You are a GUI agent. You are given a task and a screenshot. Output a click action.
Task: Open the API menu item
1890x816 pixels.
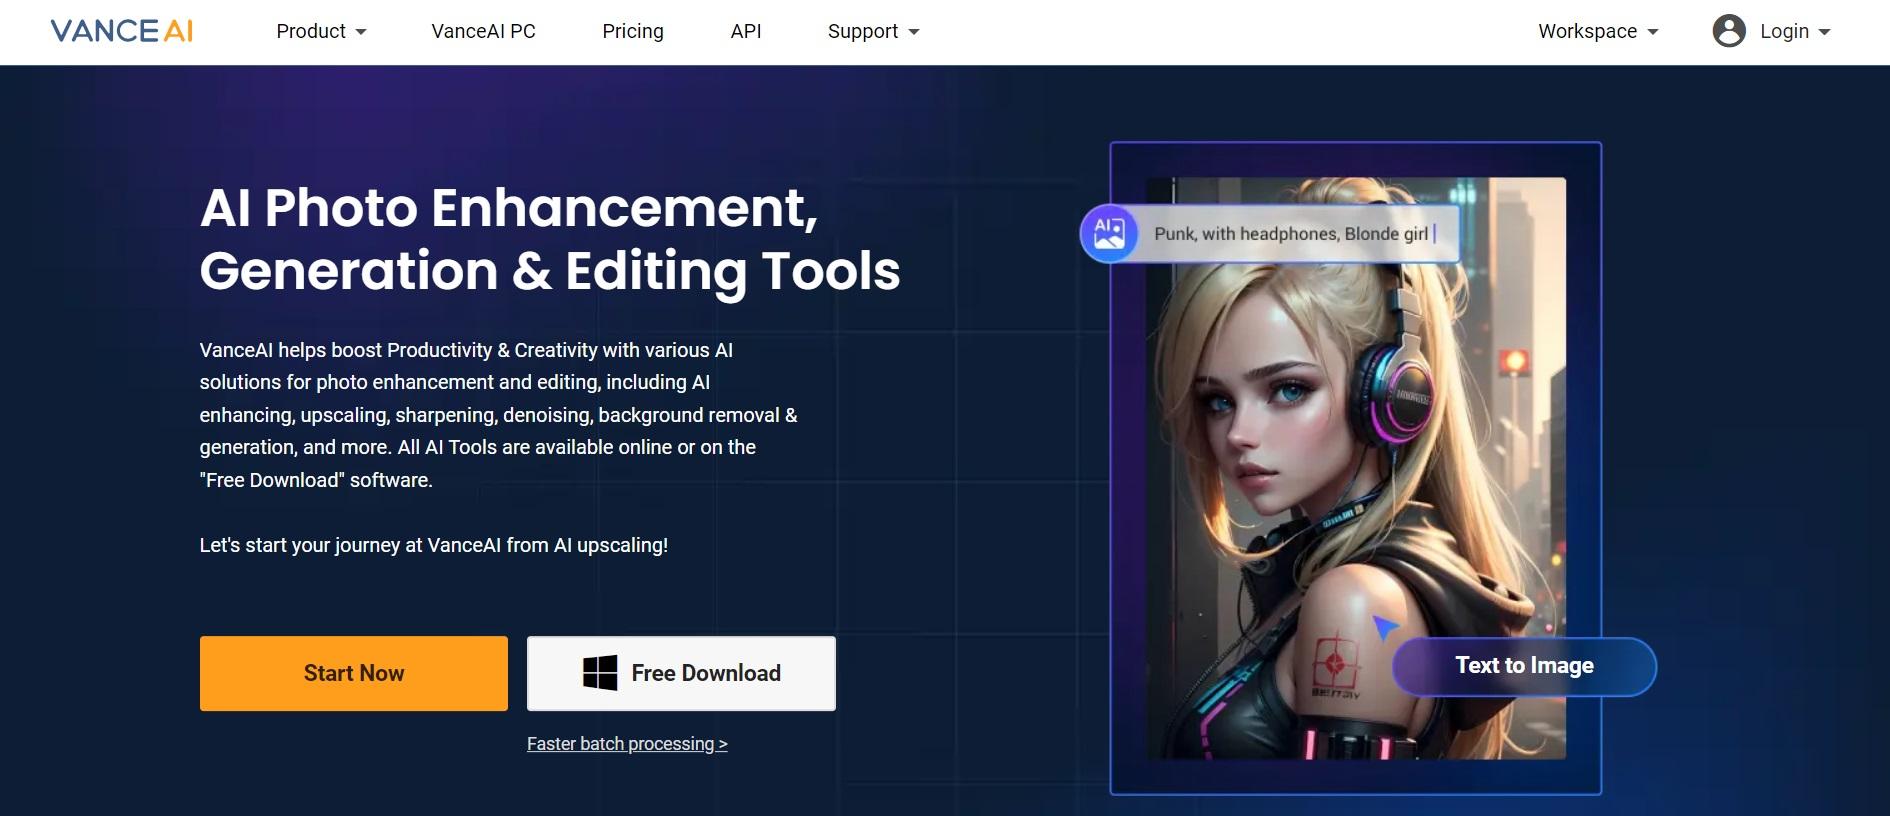(746, 31)
